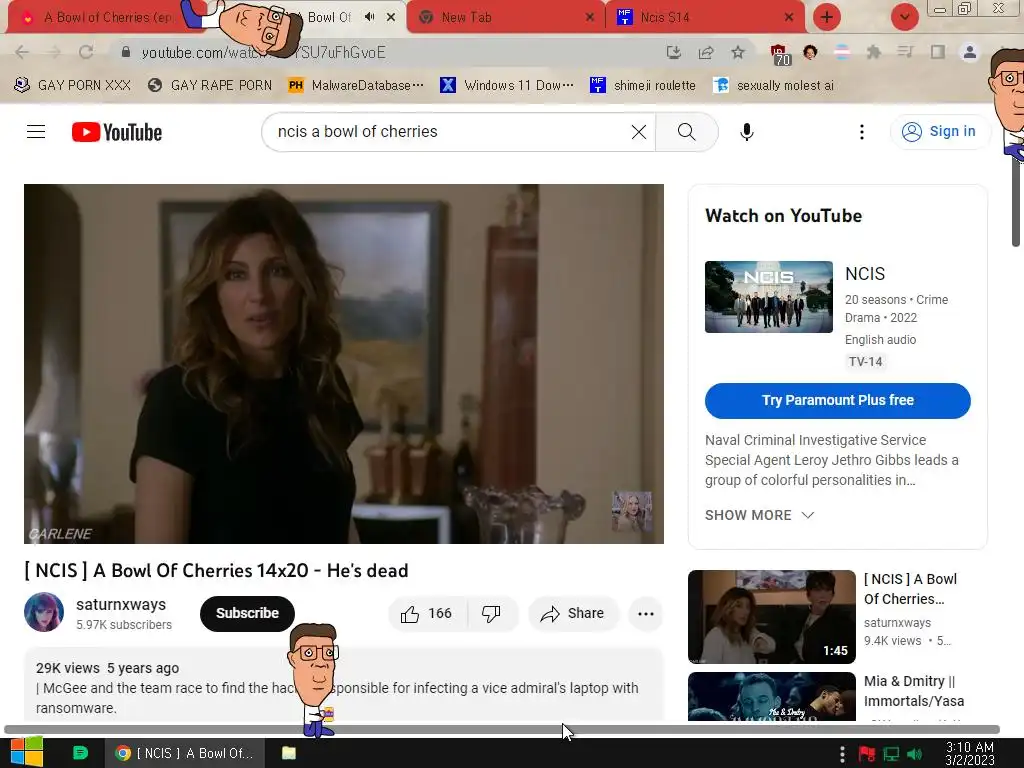Click the video player to pause
Image resolution: width=1024 pixels, height=768 pixels.
pos(344,364)
